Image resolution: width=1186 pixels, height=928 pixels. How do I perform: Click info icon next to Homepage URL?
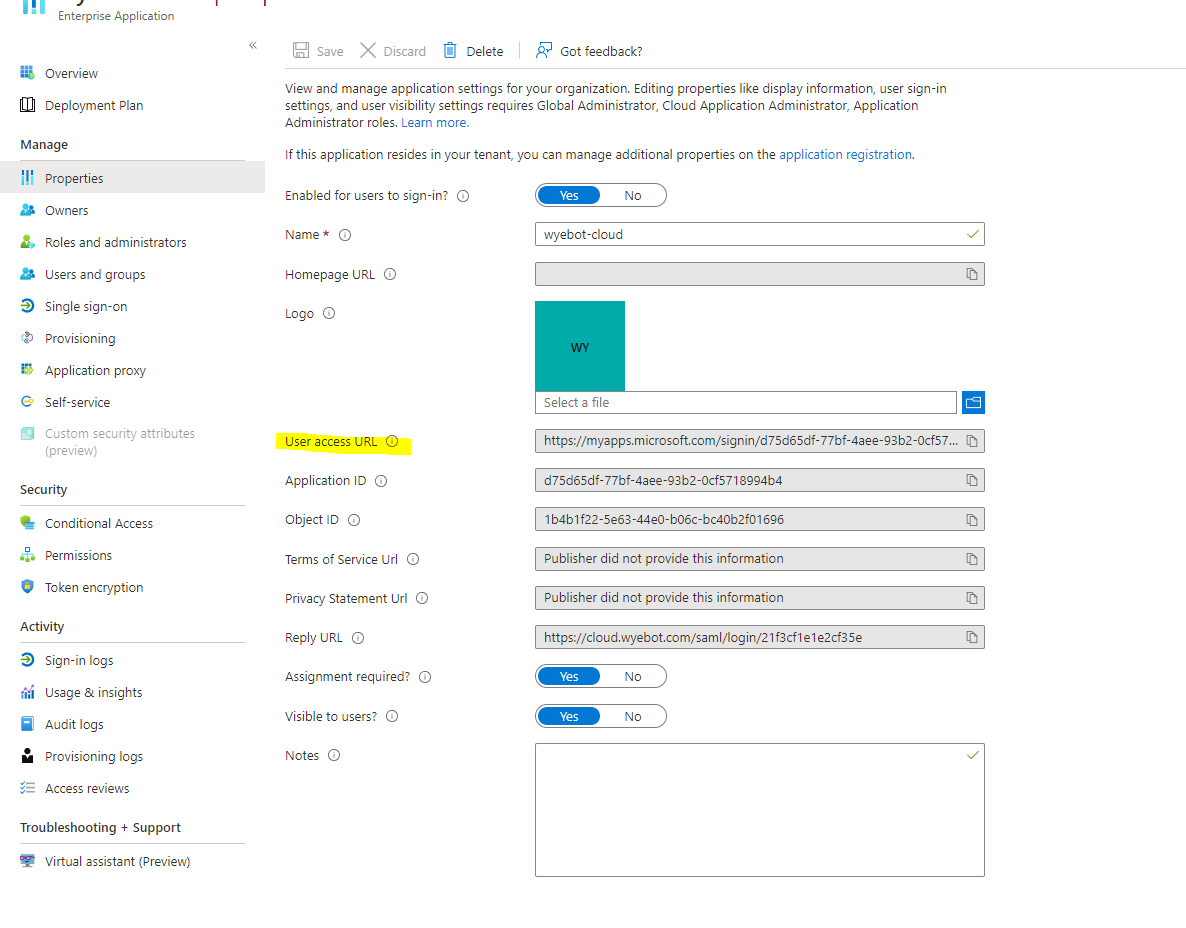coord(390,275)
